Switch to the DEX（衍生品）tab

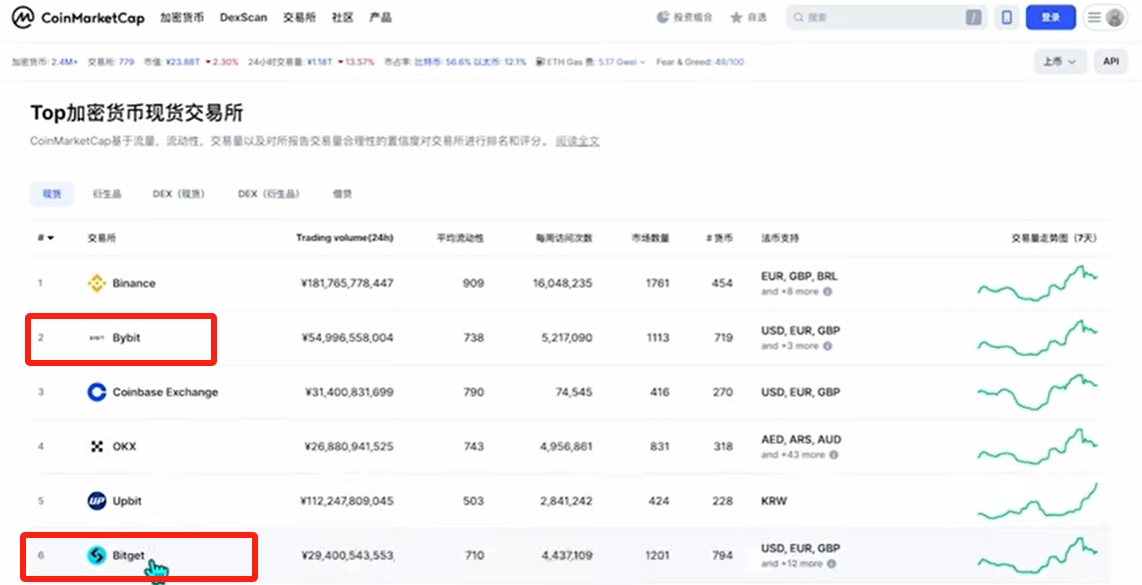pyautogui.click(x=268, y=194)
